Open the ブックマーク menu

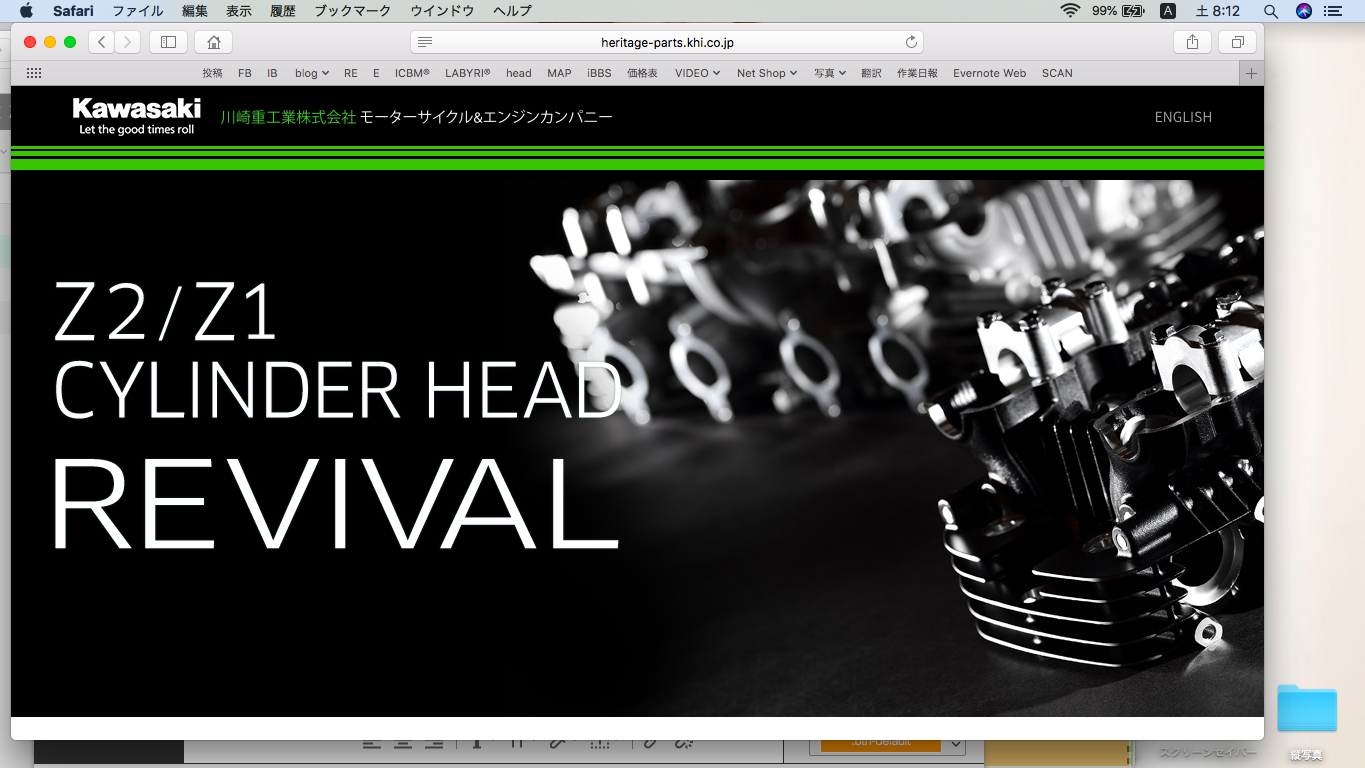(353, 11)
